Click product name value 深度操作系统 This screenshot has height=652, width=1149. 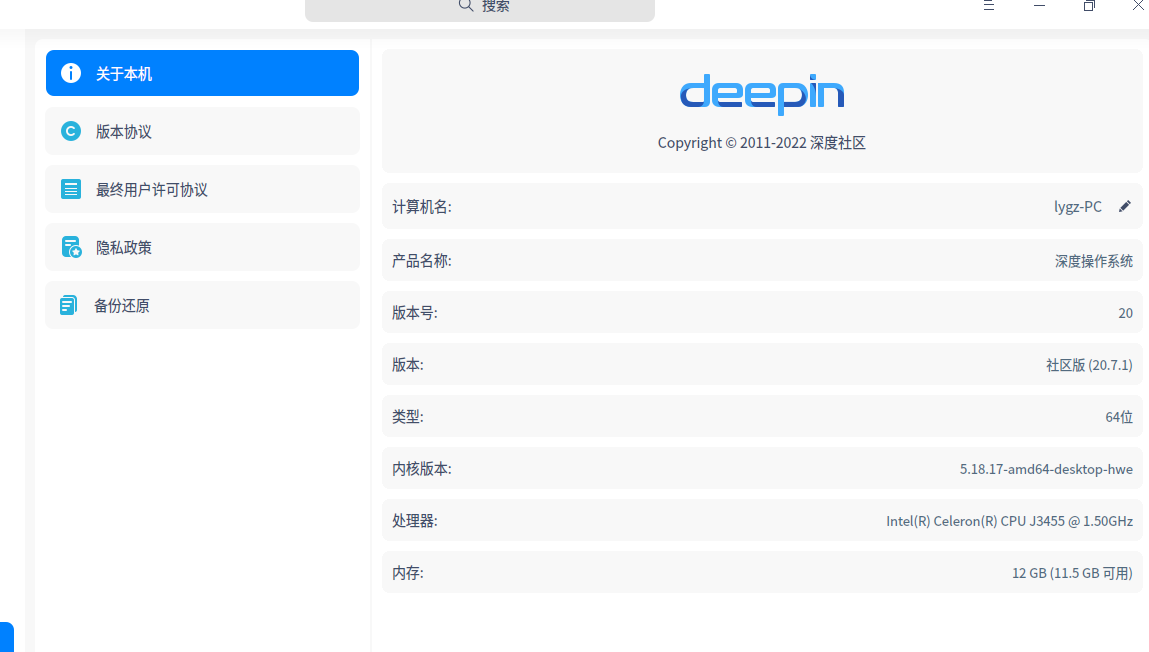tap(1094, 261)
